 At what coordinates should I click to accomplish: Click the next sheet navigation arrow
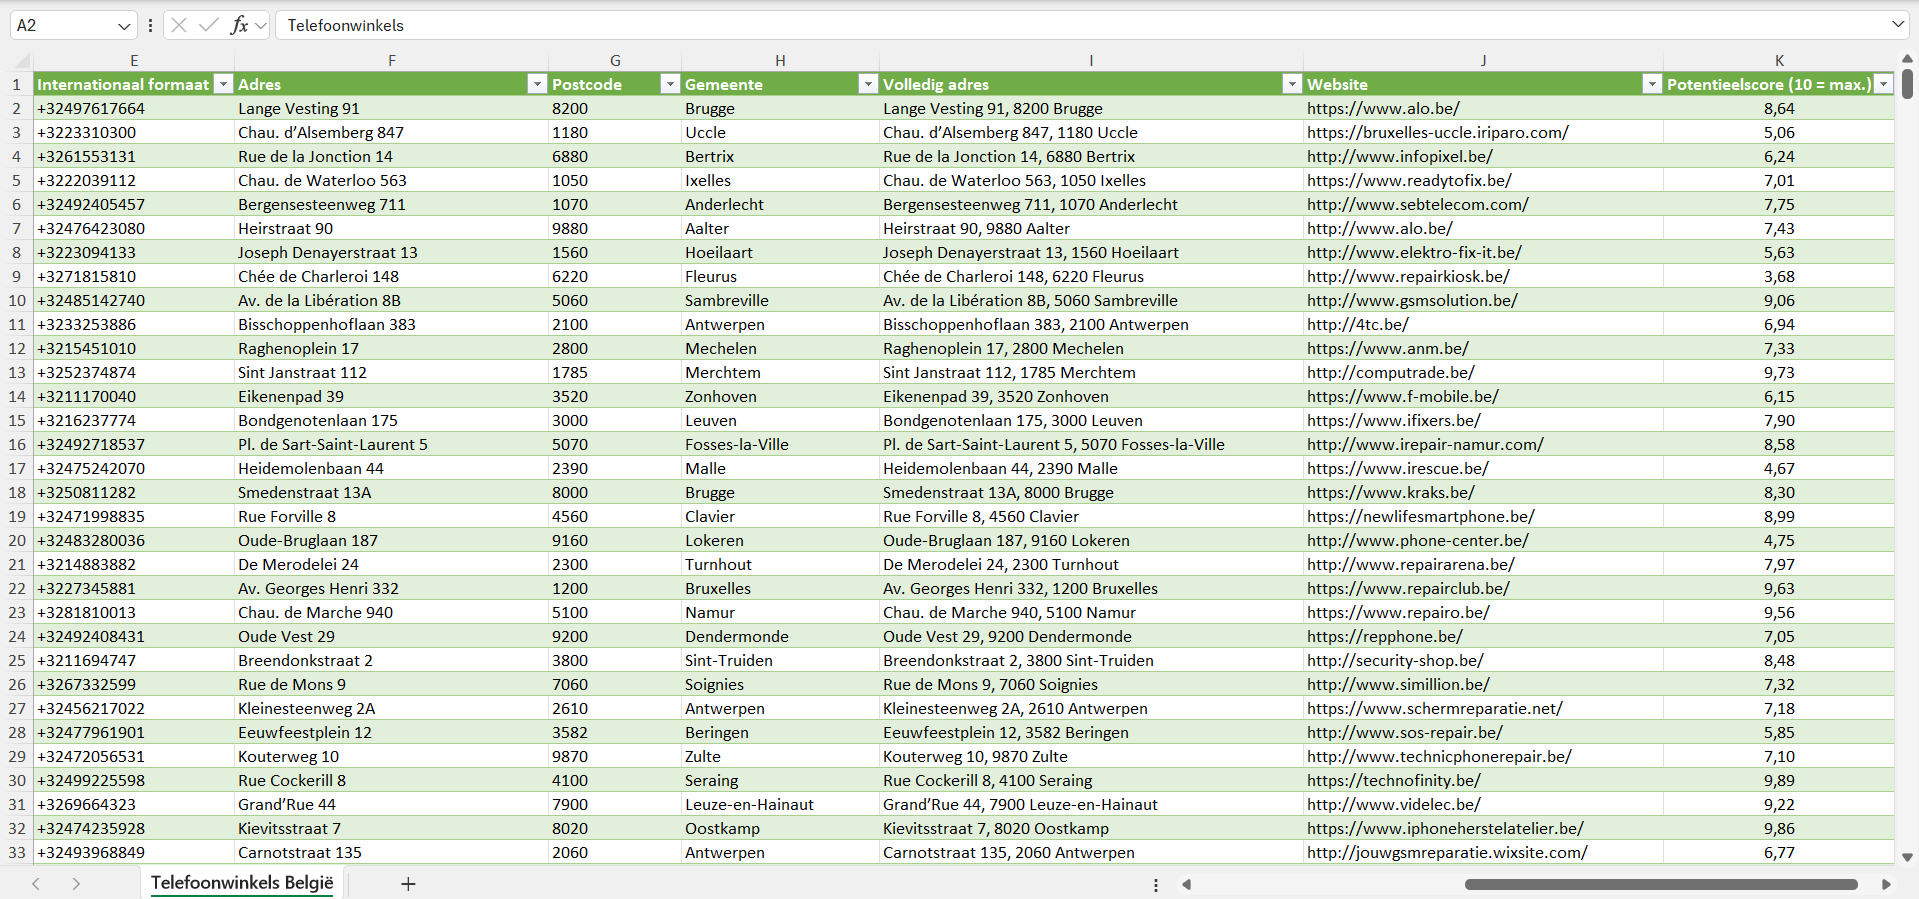76,884
